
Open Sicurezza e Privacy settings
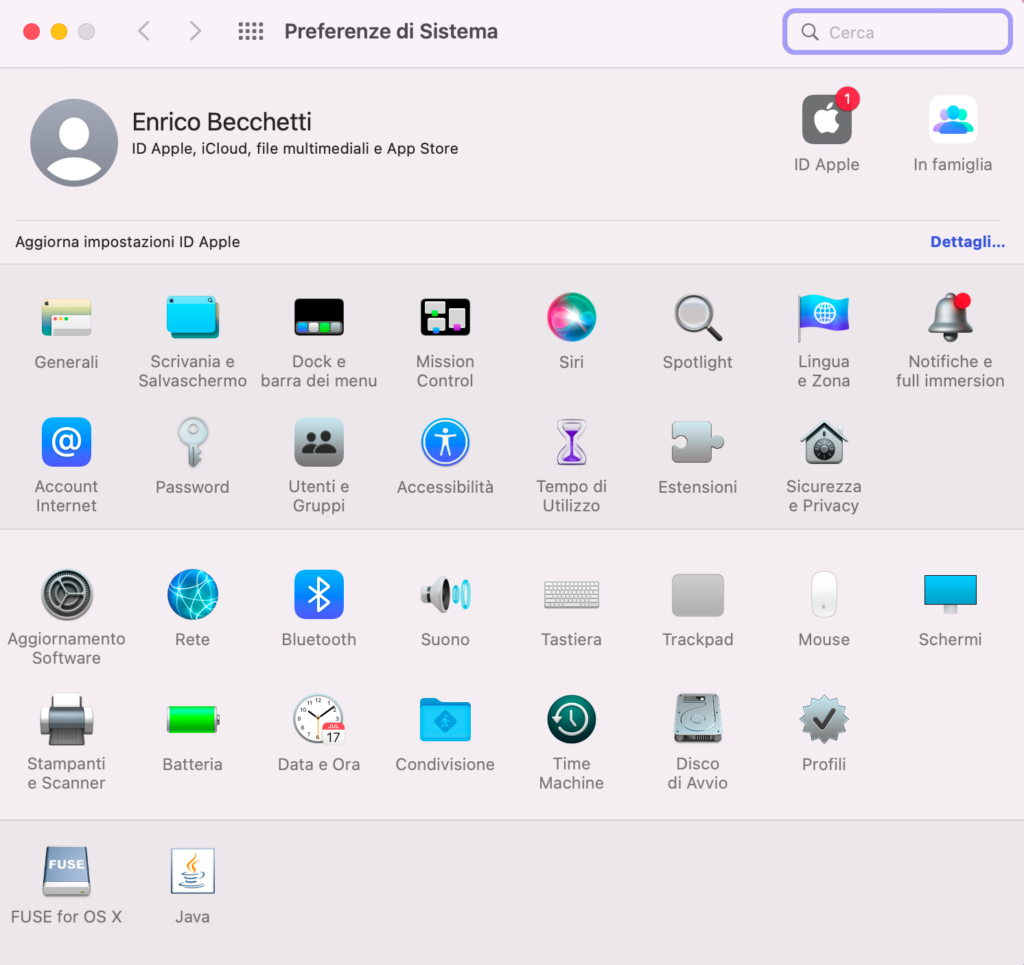[x=824, y=443]
